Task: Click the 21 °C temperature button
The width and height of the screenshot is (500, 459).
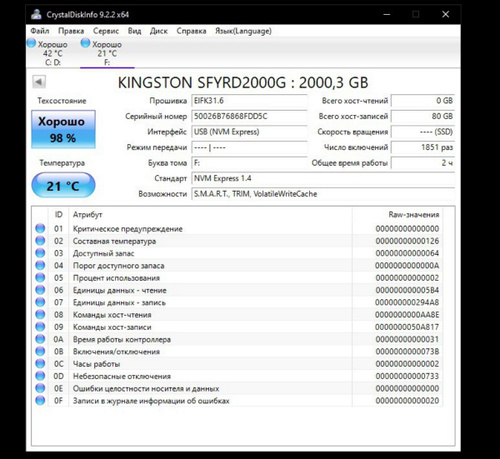Action: (x=63, y=185)
